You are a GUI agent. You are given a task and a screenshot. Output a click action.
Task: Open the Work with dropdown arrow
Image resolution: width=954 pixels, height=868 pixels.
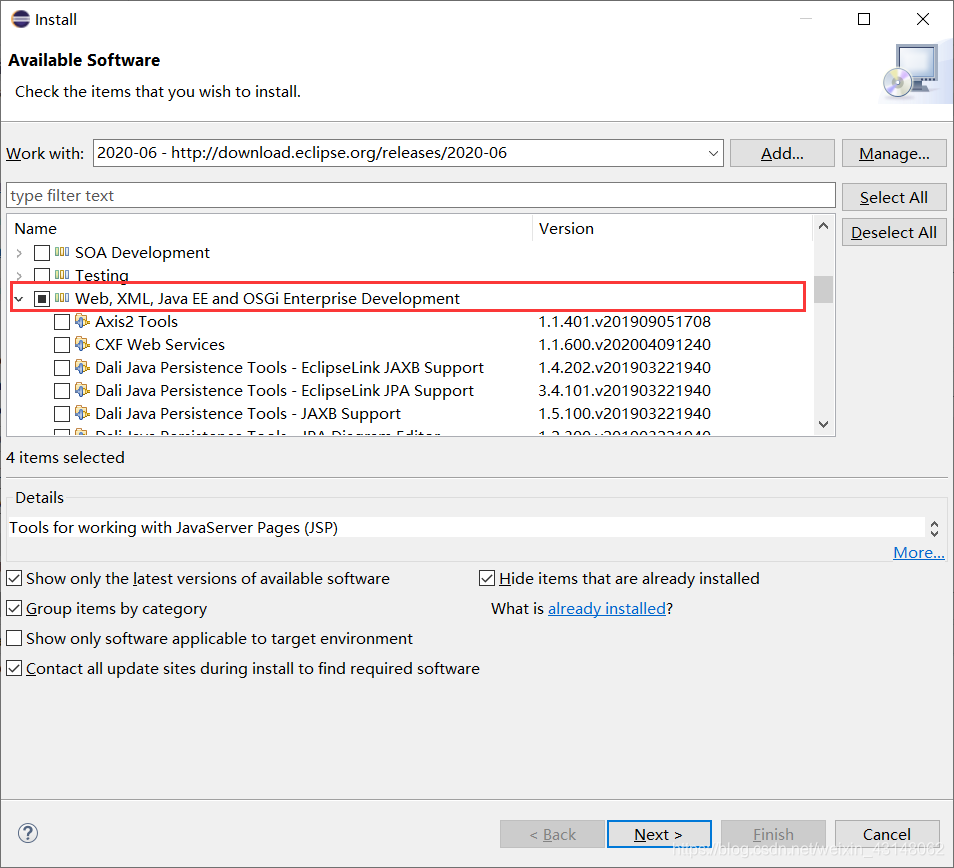pos(714,153)
